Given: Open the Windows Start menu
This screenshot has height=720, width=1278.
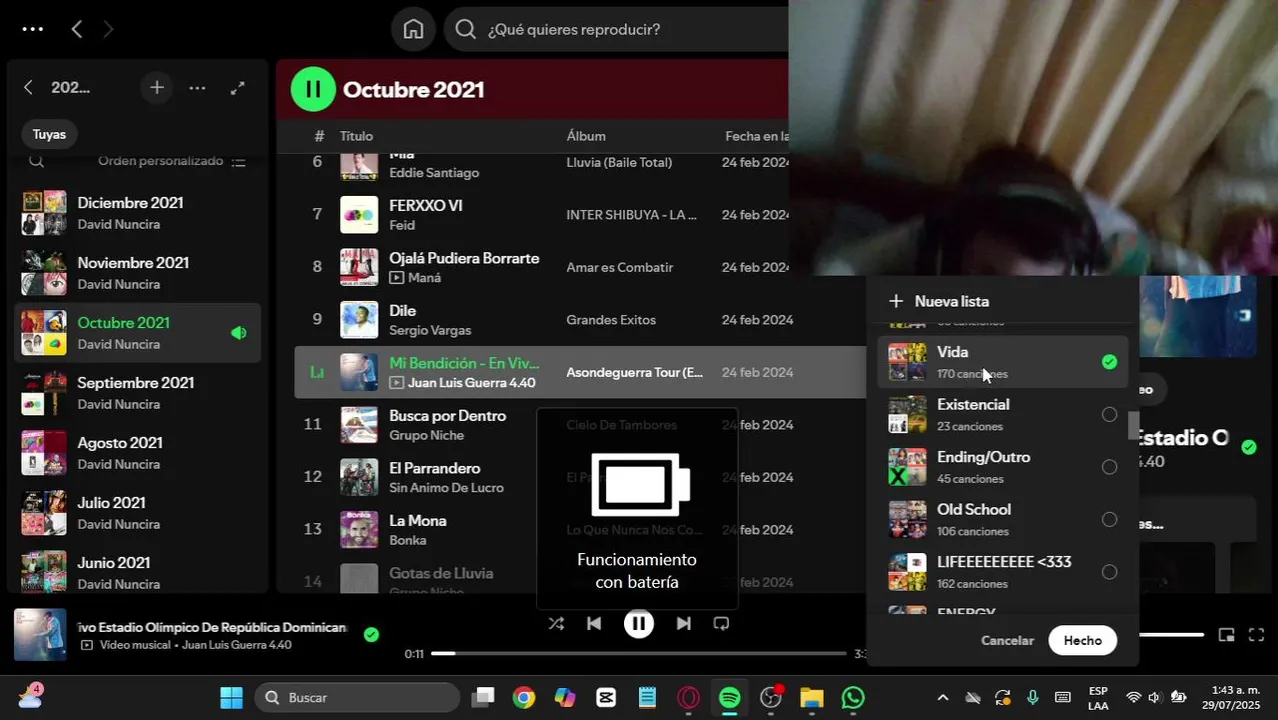Looking at the screenshot, I should point(231,697).
